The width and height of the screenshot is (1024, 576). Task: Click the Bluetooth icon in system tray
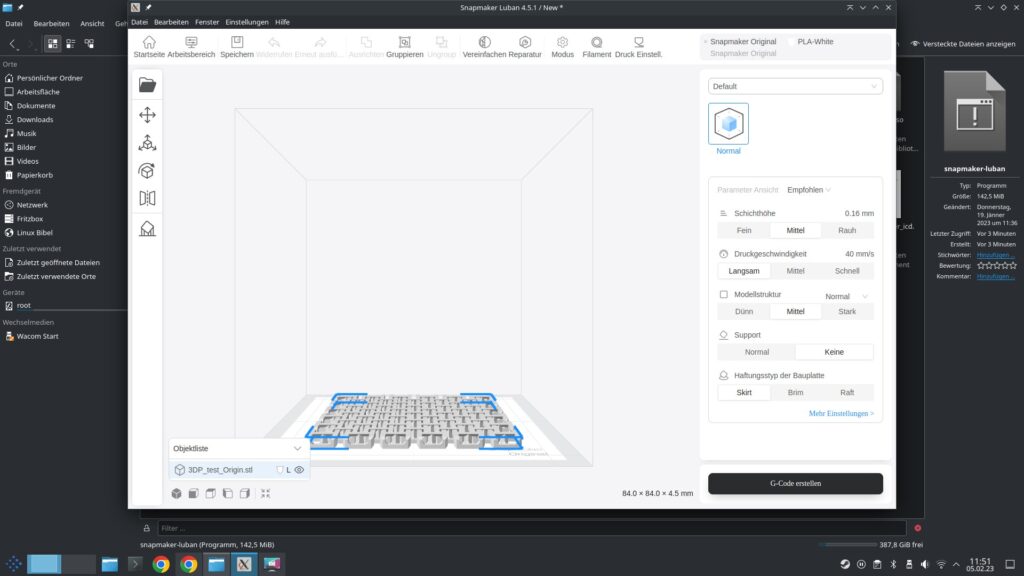893,564
